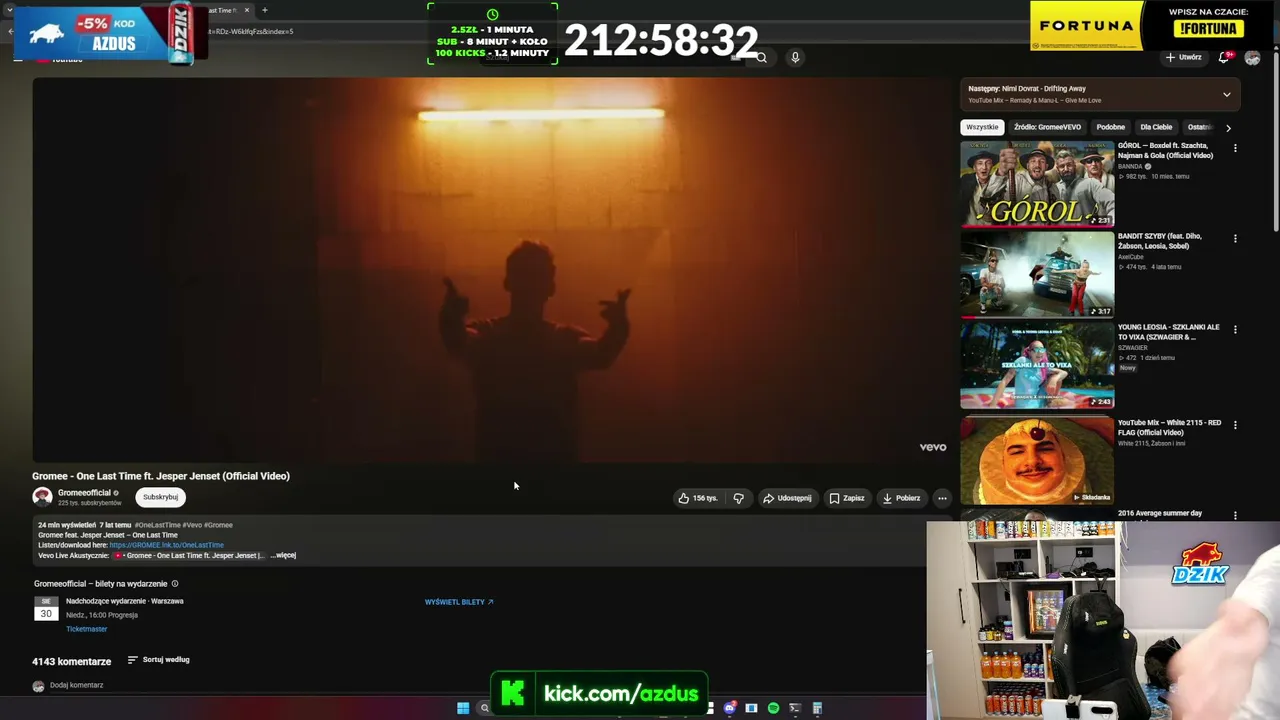
Task: Click the YouTube Mix White 2115 title
Action: pos(1170,427)
